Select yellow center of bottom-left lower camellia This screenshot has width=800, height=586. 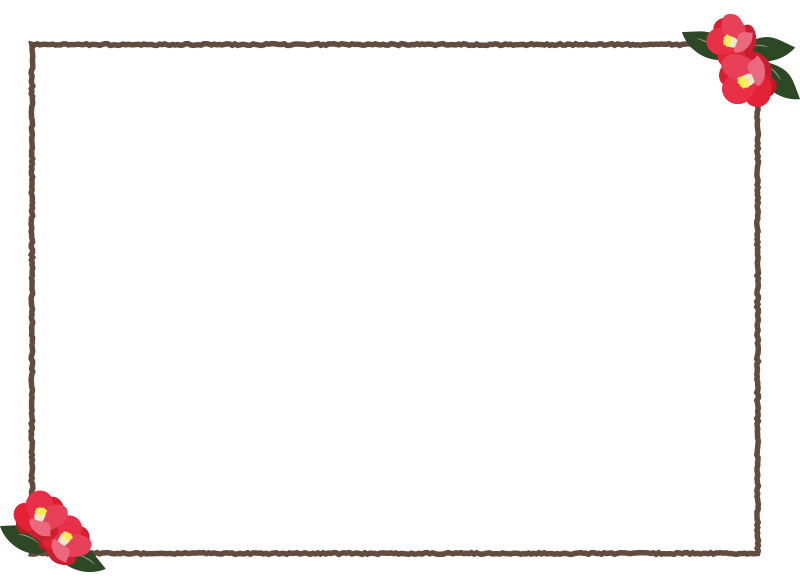(65, 538)
